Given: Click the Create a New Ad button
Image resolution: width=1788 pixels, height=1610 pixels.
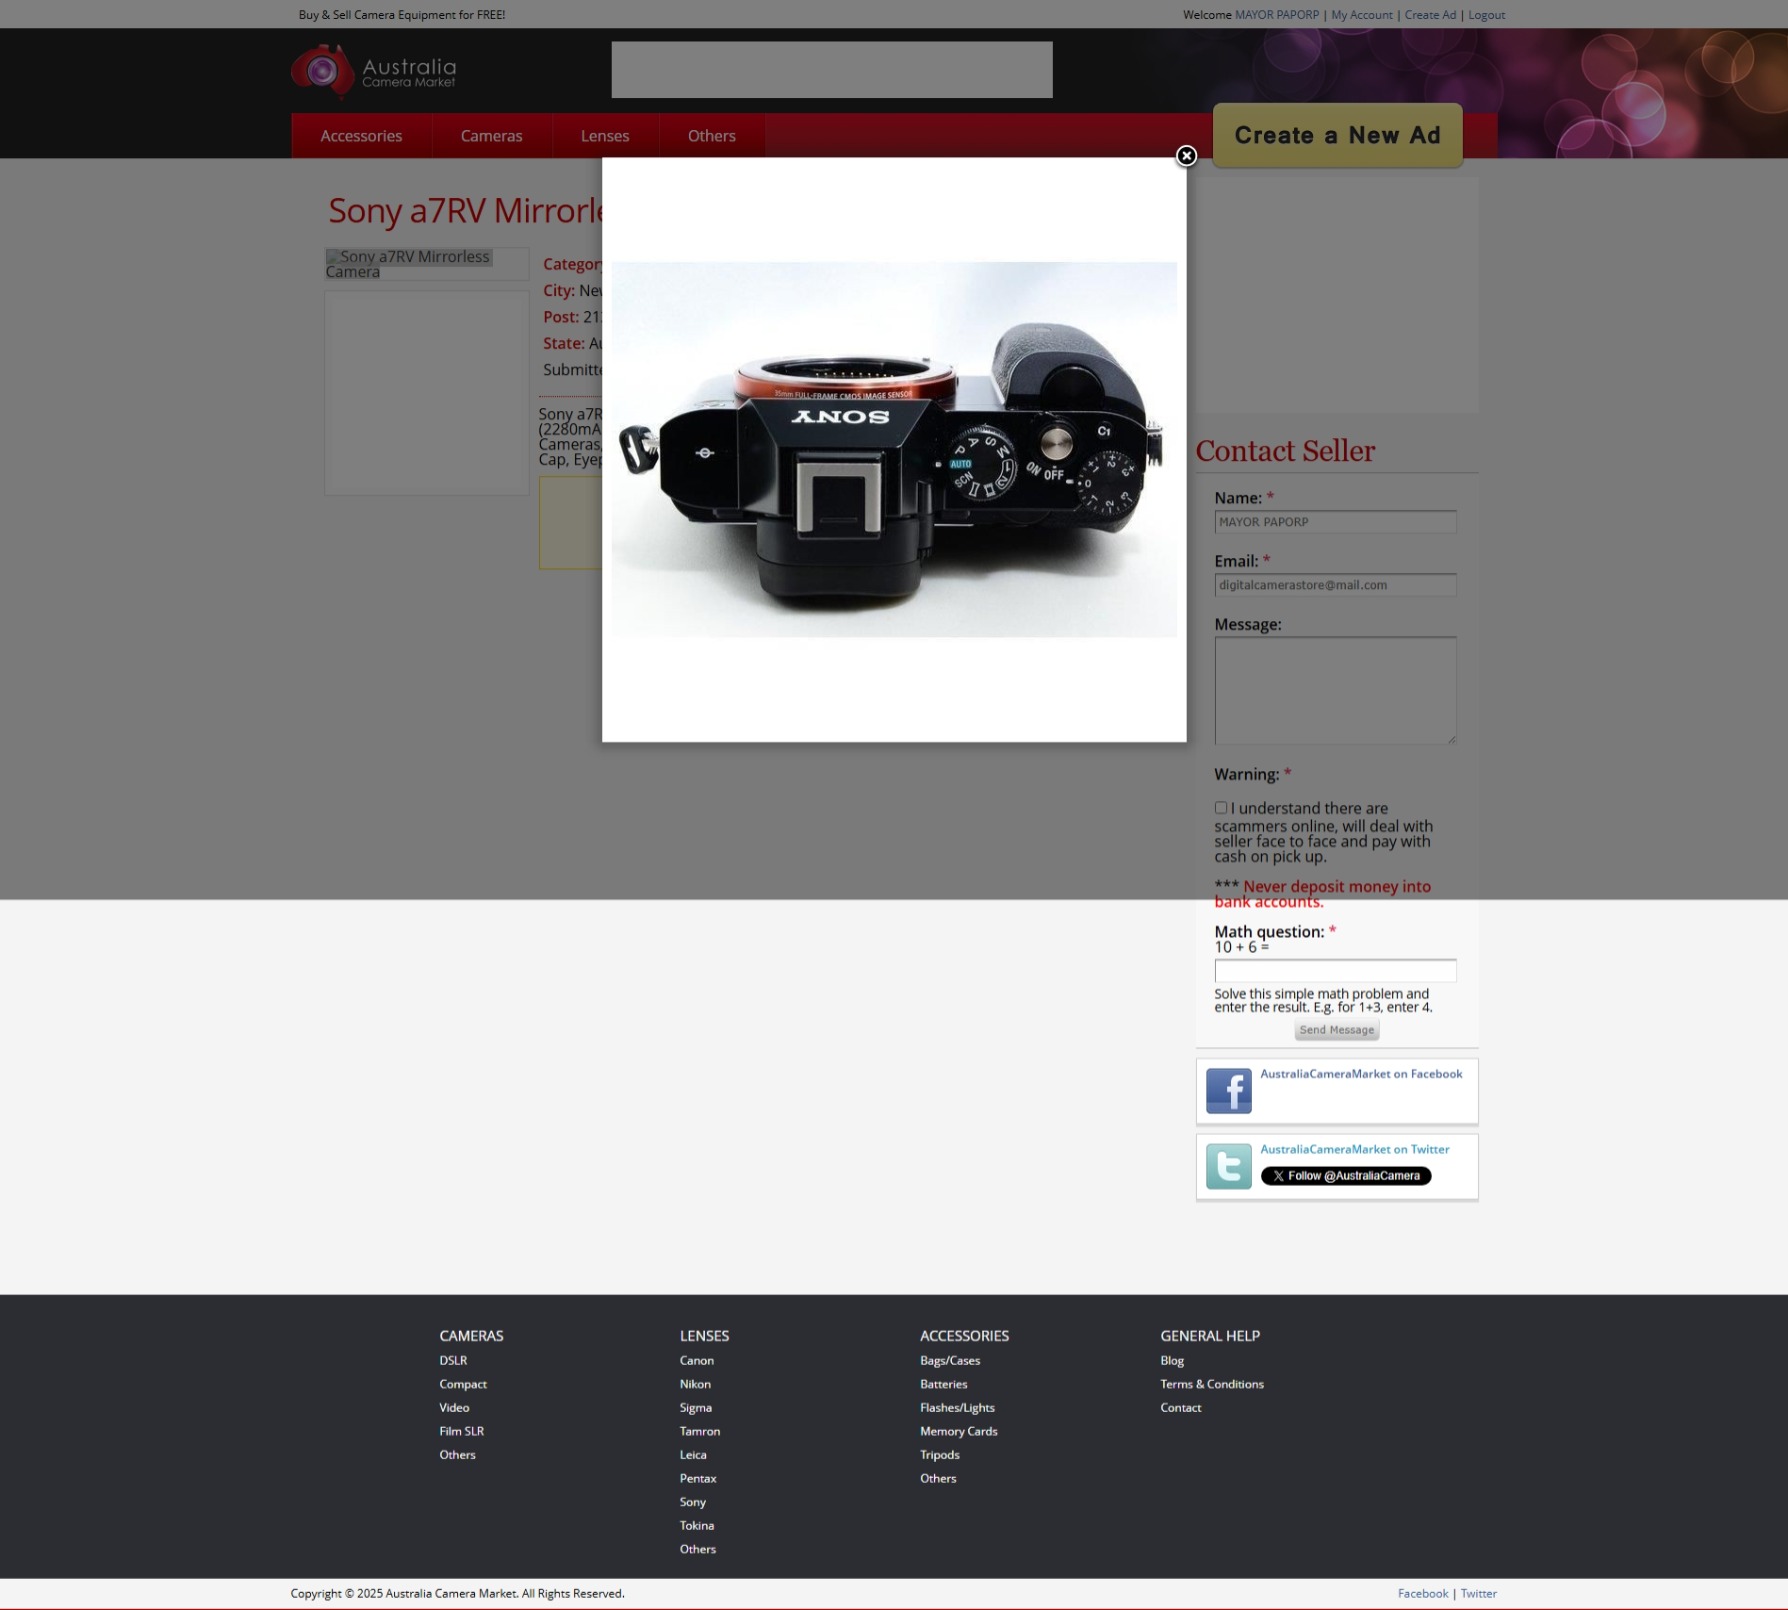Looking at the screenshot, I should 1337,135.
